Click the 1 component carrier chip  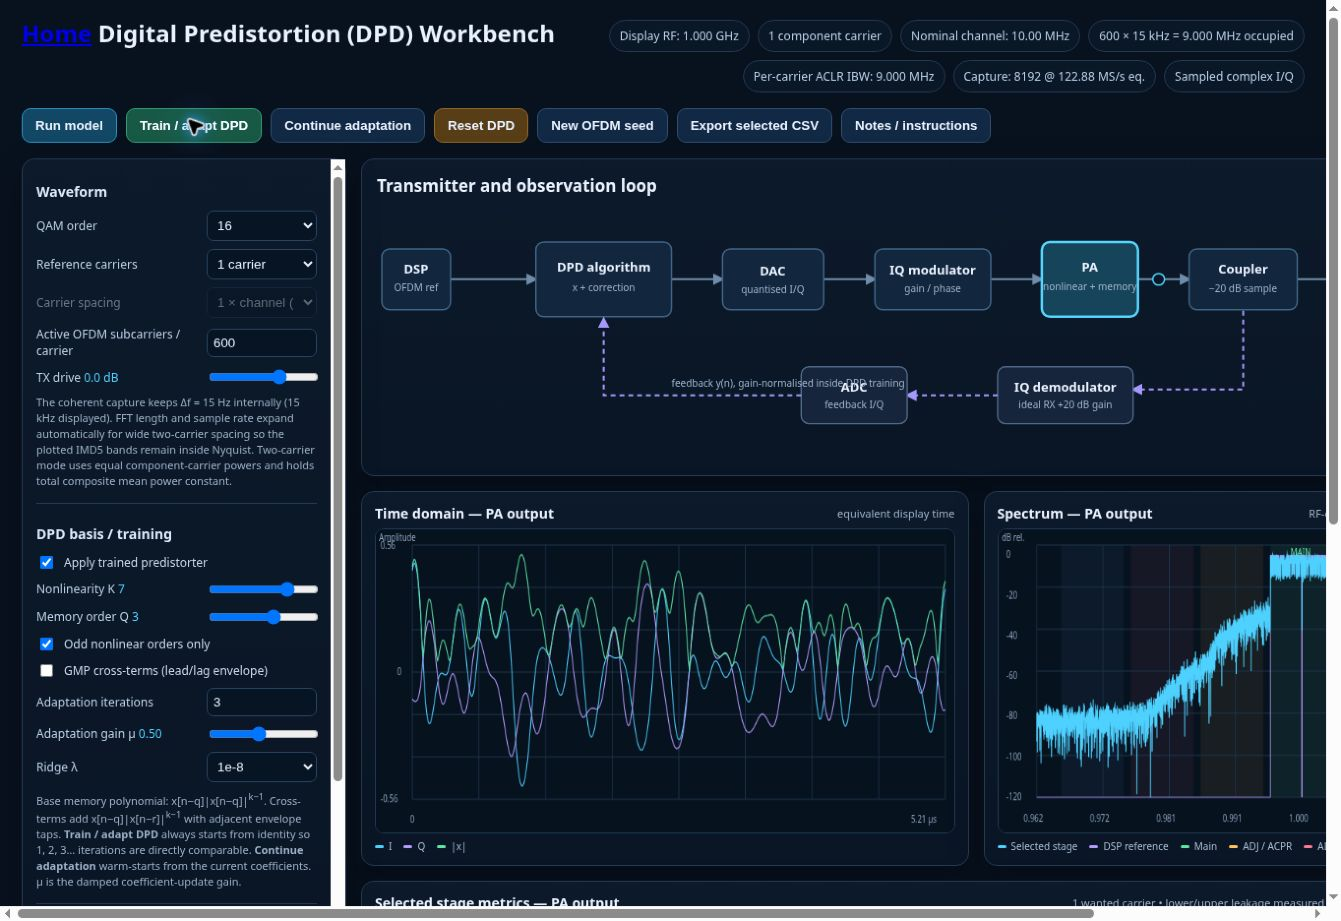(825, 36)
